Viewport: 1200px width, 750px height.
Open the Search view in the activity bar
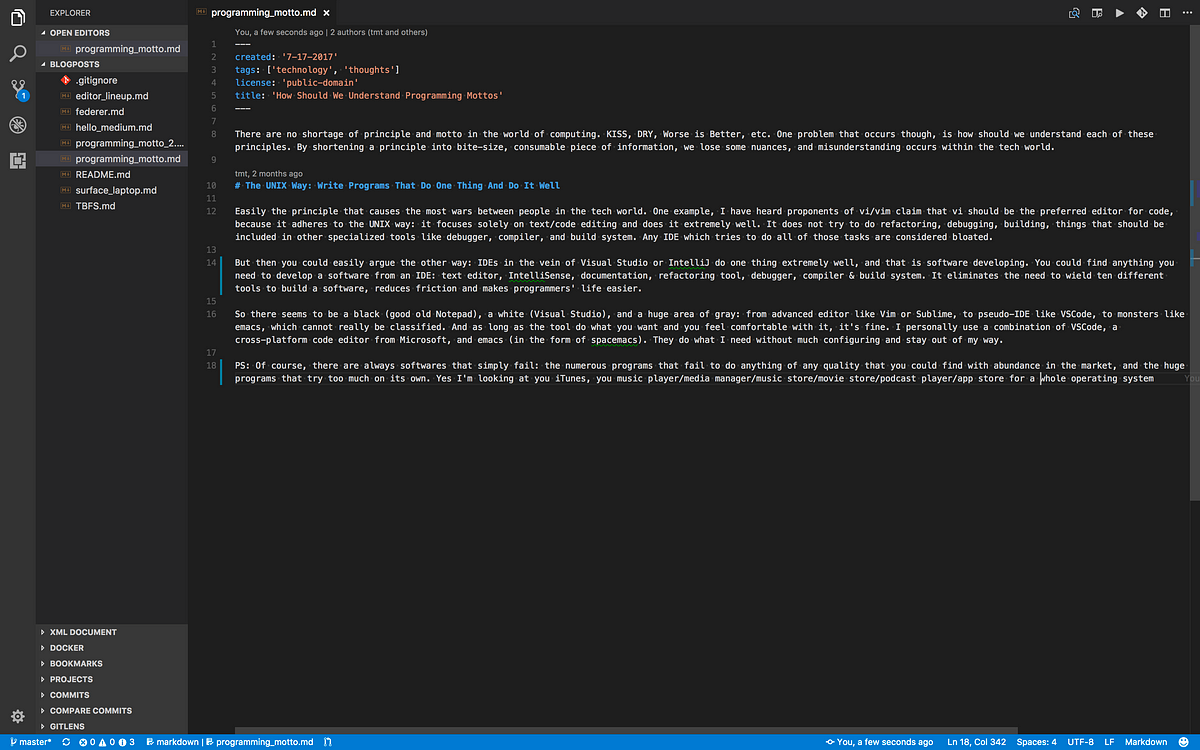click(x=17, y=53)
